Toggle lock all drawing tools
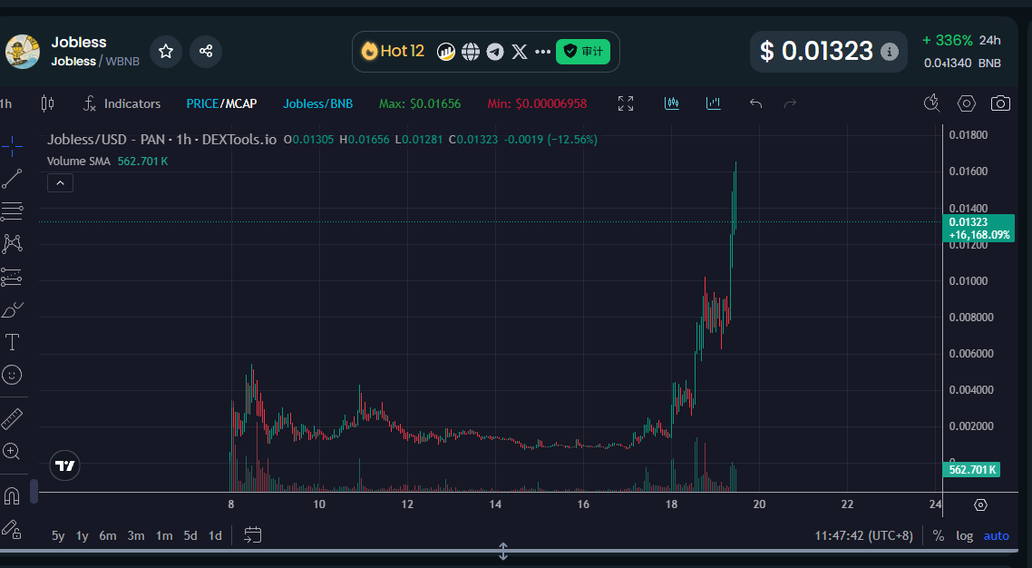 12,529
